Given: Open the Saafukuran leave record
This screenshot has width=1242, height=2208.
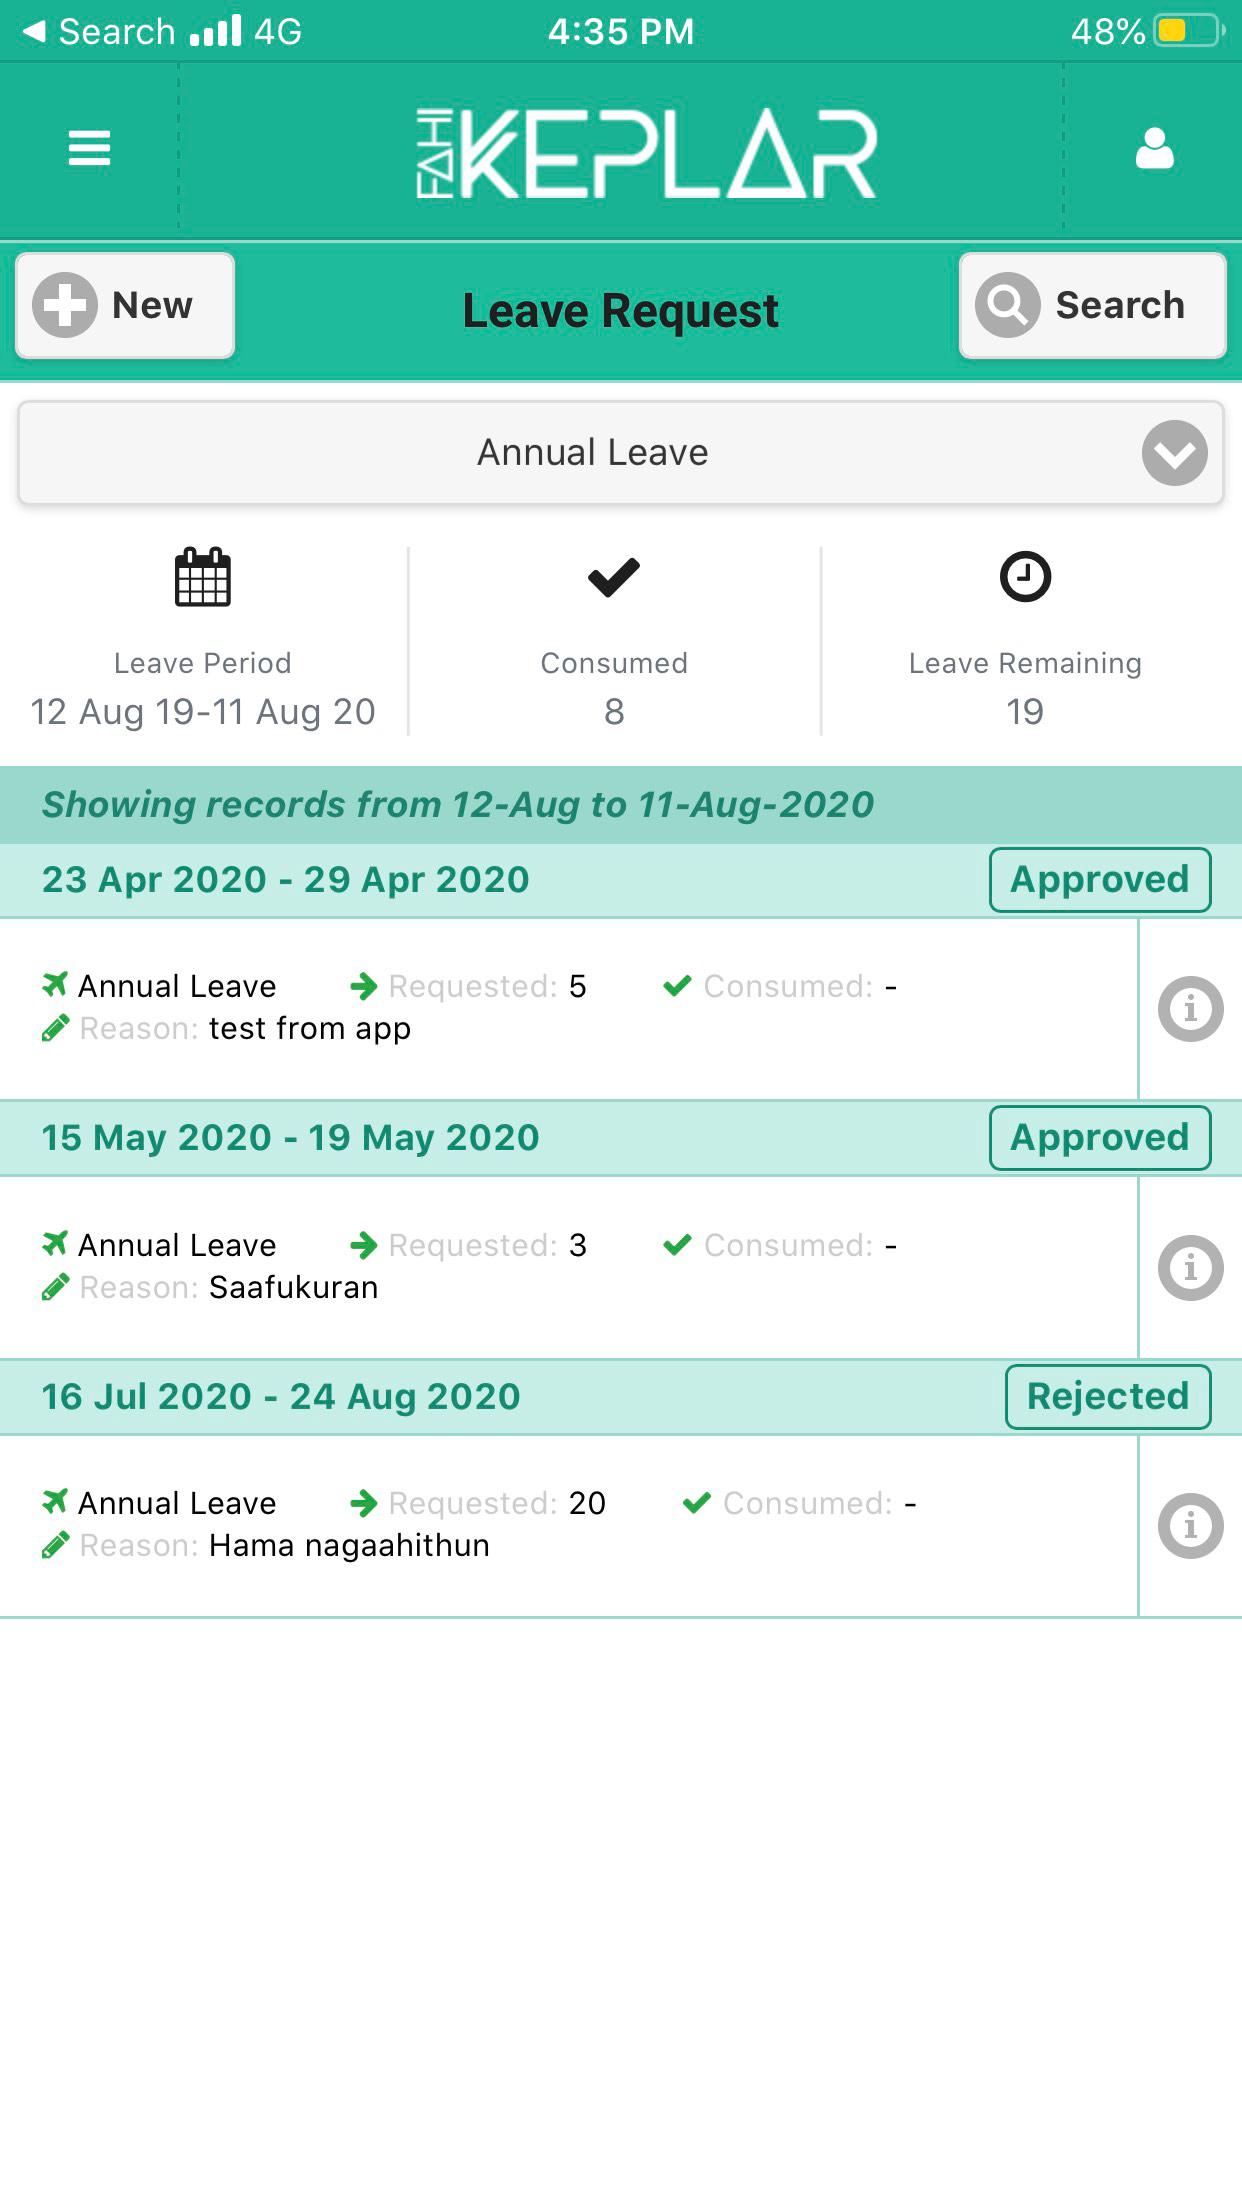Looking at the screenshot, I should tap(568, 1267).
